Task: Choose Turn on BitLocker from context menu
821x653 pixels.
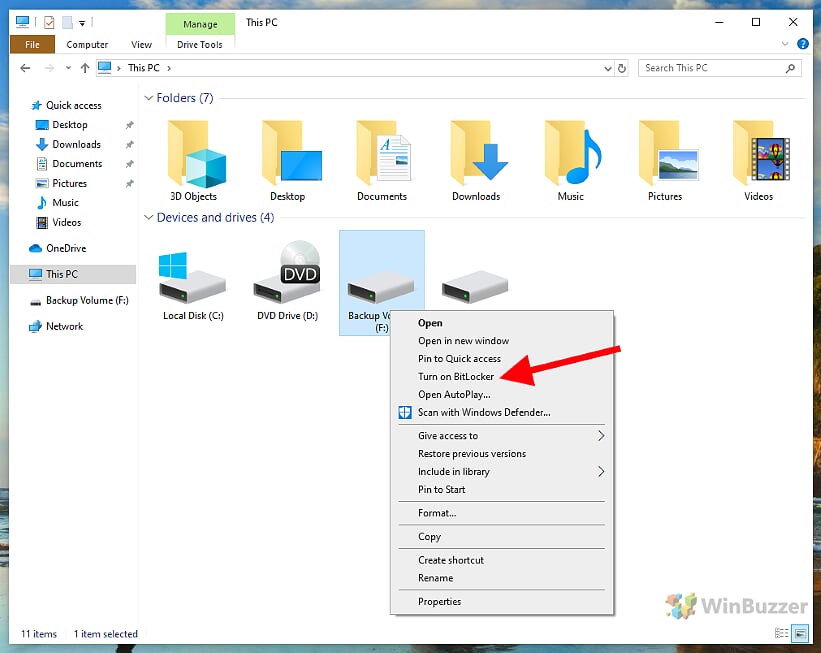Action: click(456, 377)
